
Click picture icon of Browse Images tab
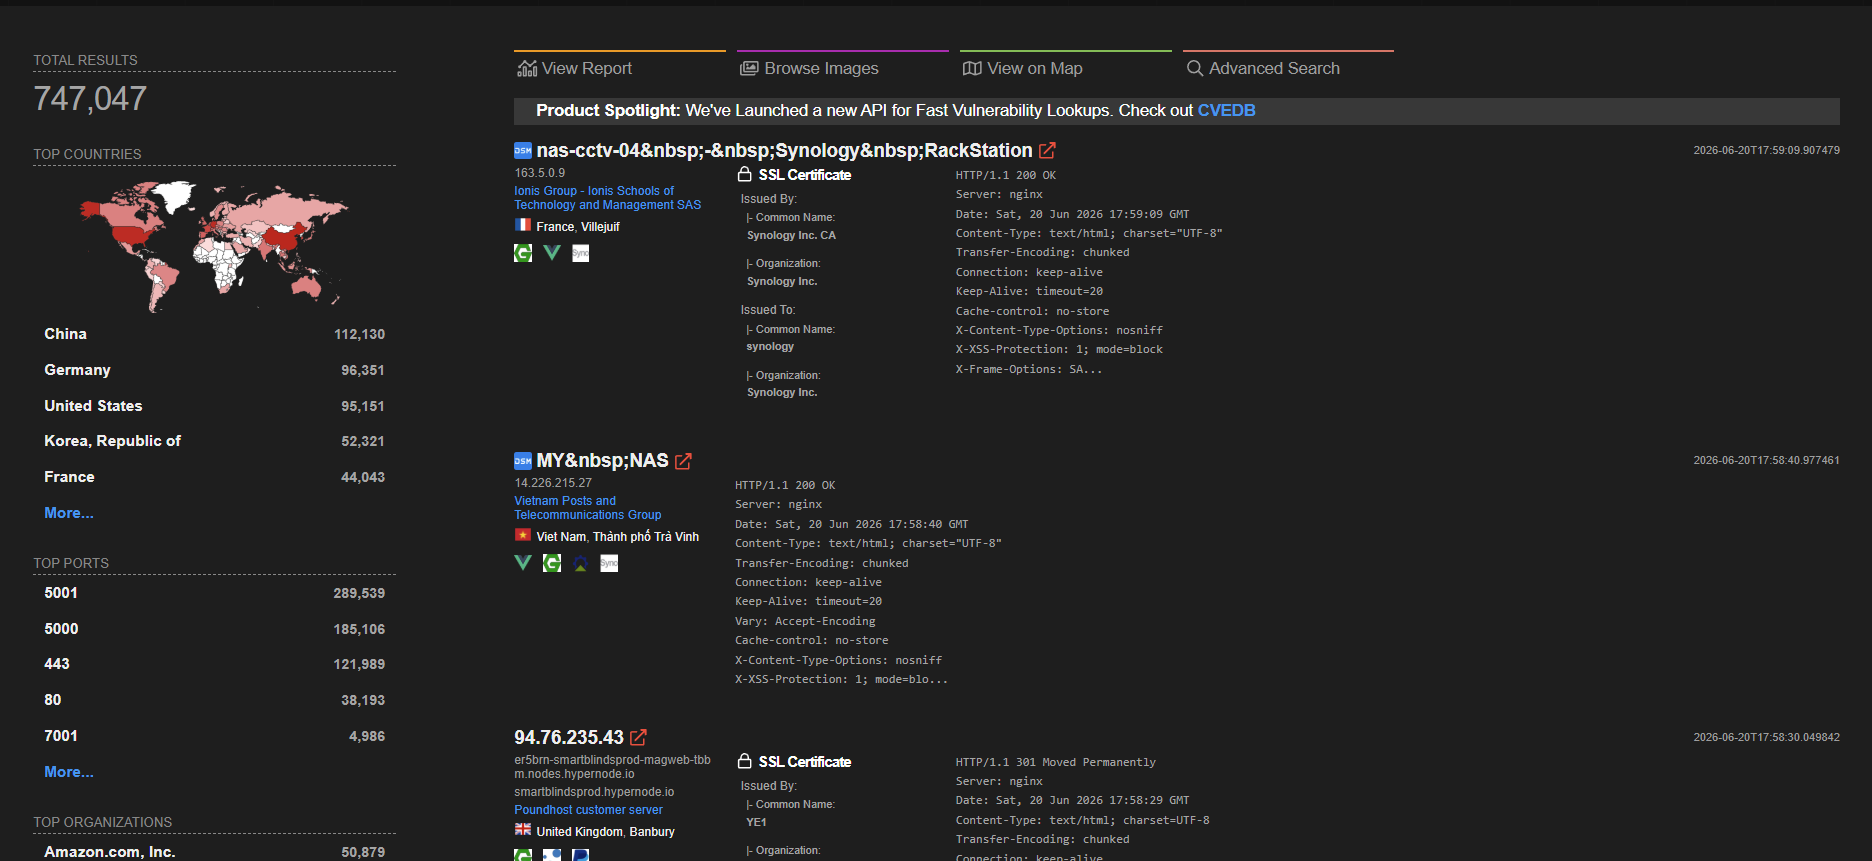coord(749,68)
